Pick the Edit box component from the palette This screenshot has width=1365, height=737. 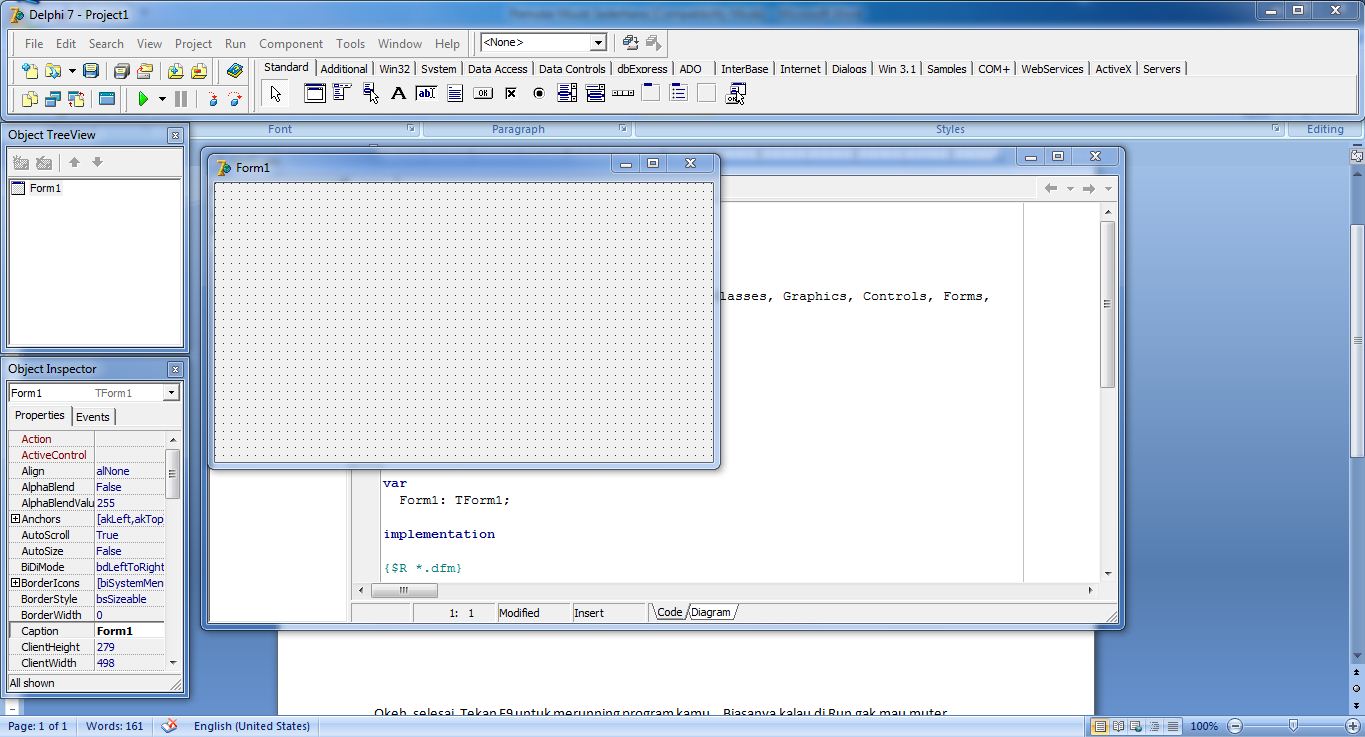(426, 93)
